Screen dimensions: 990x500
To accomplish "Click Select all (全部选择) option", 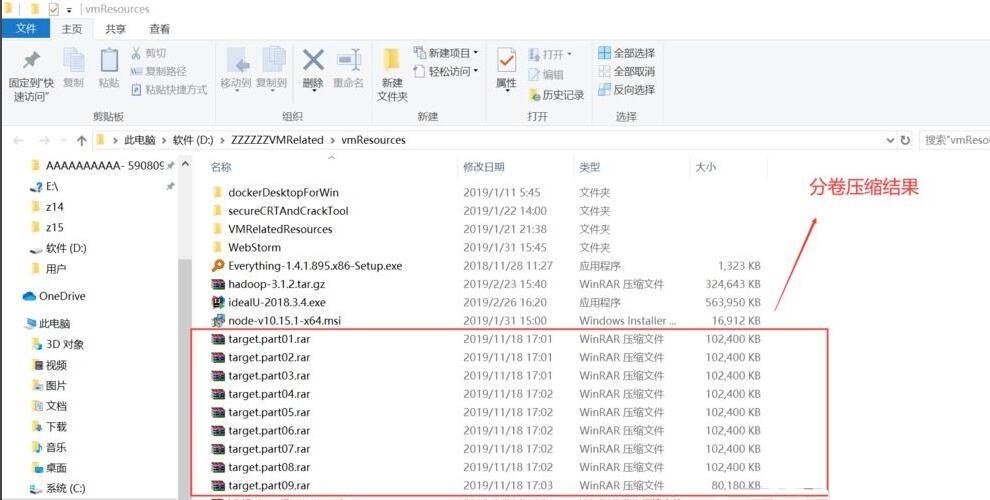I will click(x=627, y=53).
